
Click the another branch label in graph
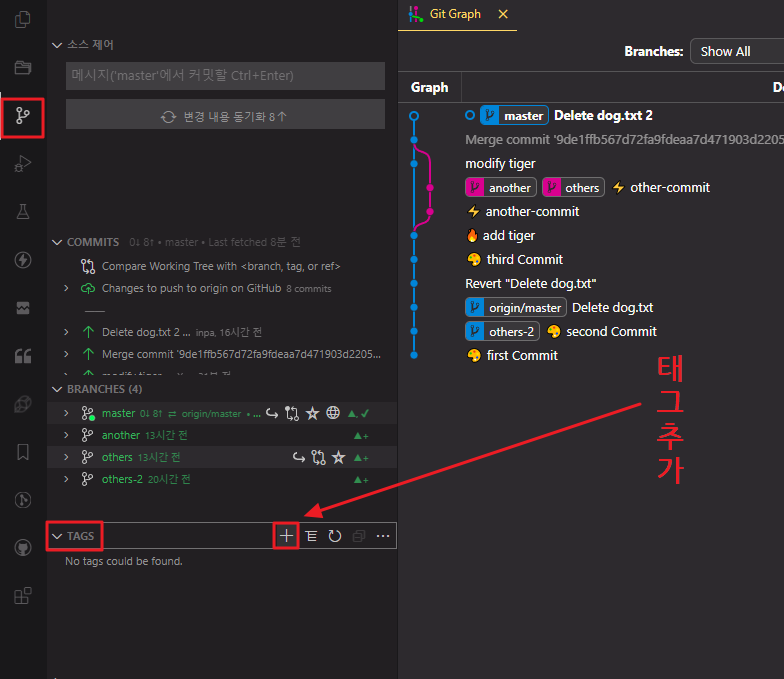pyautogui.click(x=500, y=188)
